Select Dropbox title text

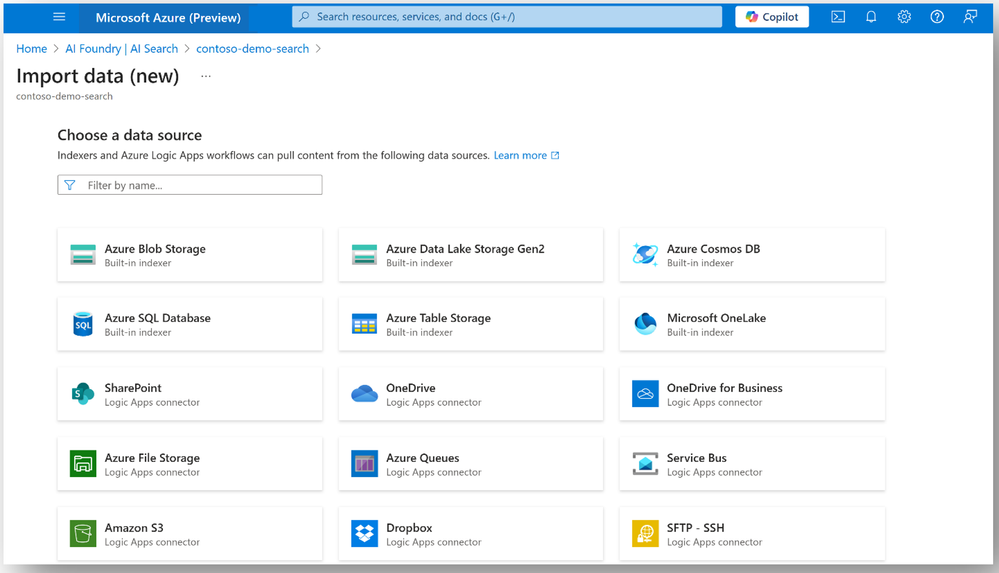(x=409, y=528)
